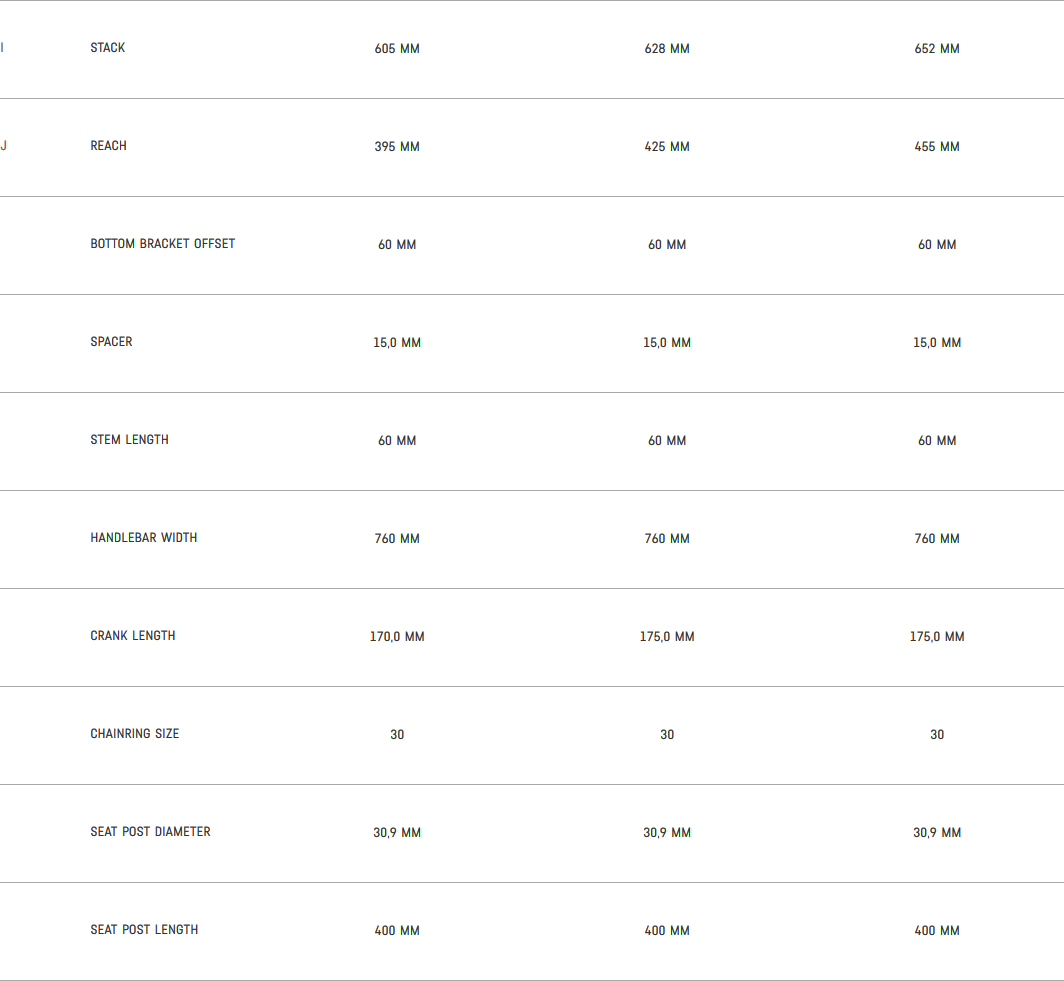Click the BOTTOM BRACKET OFFSET label
Screen dimensions: 1064x981
pos(163,244)
